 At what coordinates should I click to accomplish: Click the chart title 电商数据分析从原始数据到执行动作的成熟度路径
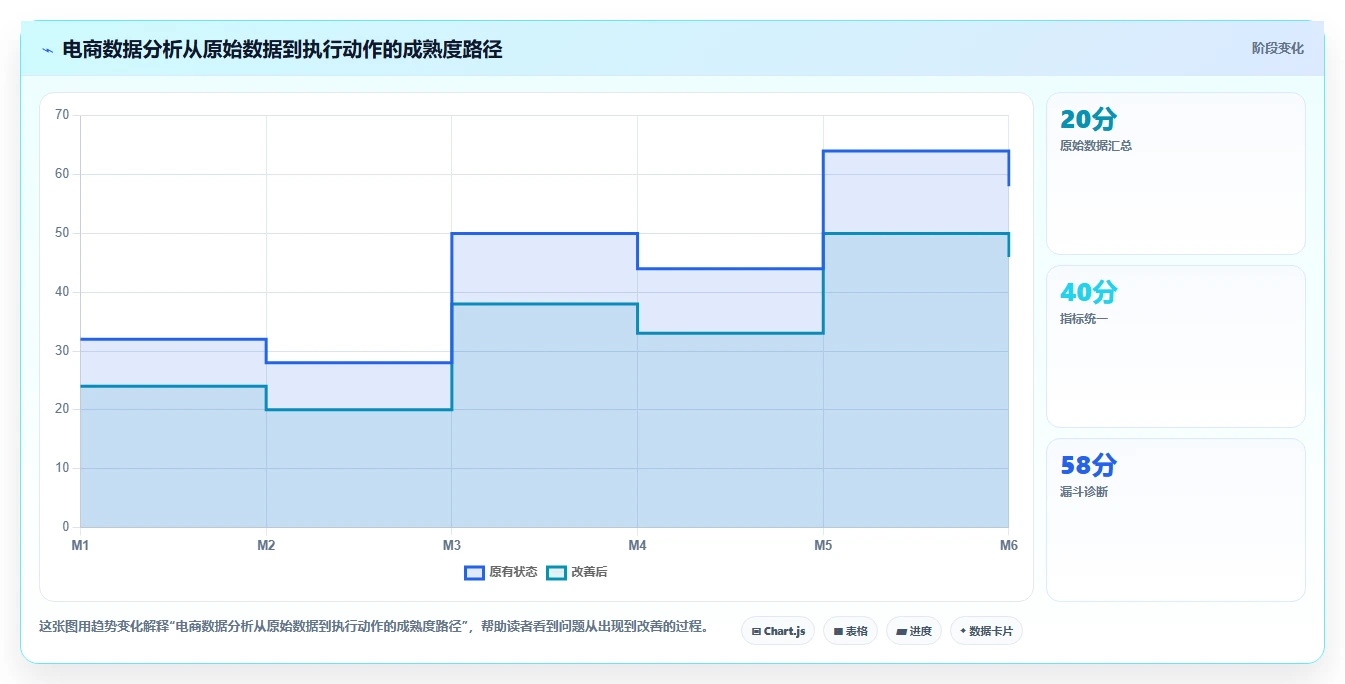pyautogui.click(x=282, y=49)
